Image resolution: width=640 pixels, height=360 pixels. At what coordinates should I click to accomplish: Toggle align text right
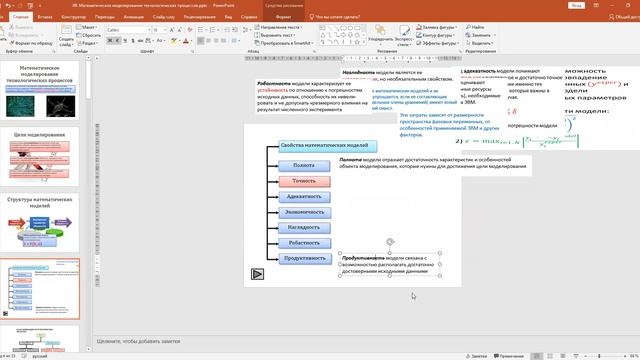(x=216, y=40)
